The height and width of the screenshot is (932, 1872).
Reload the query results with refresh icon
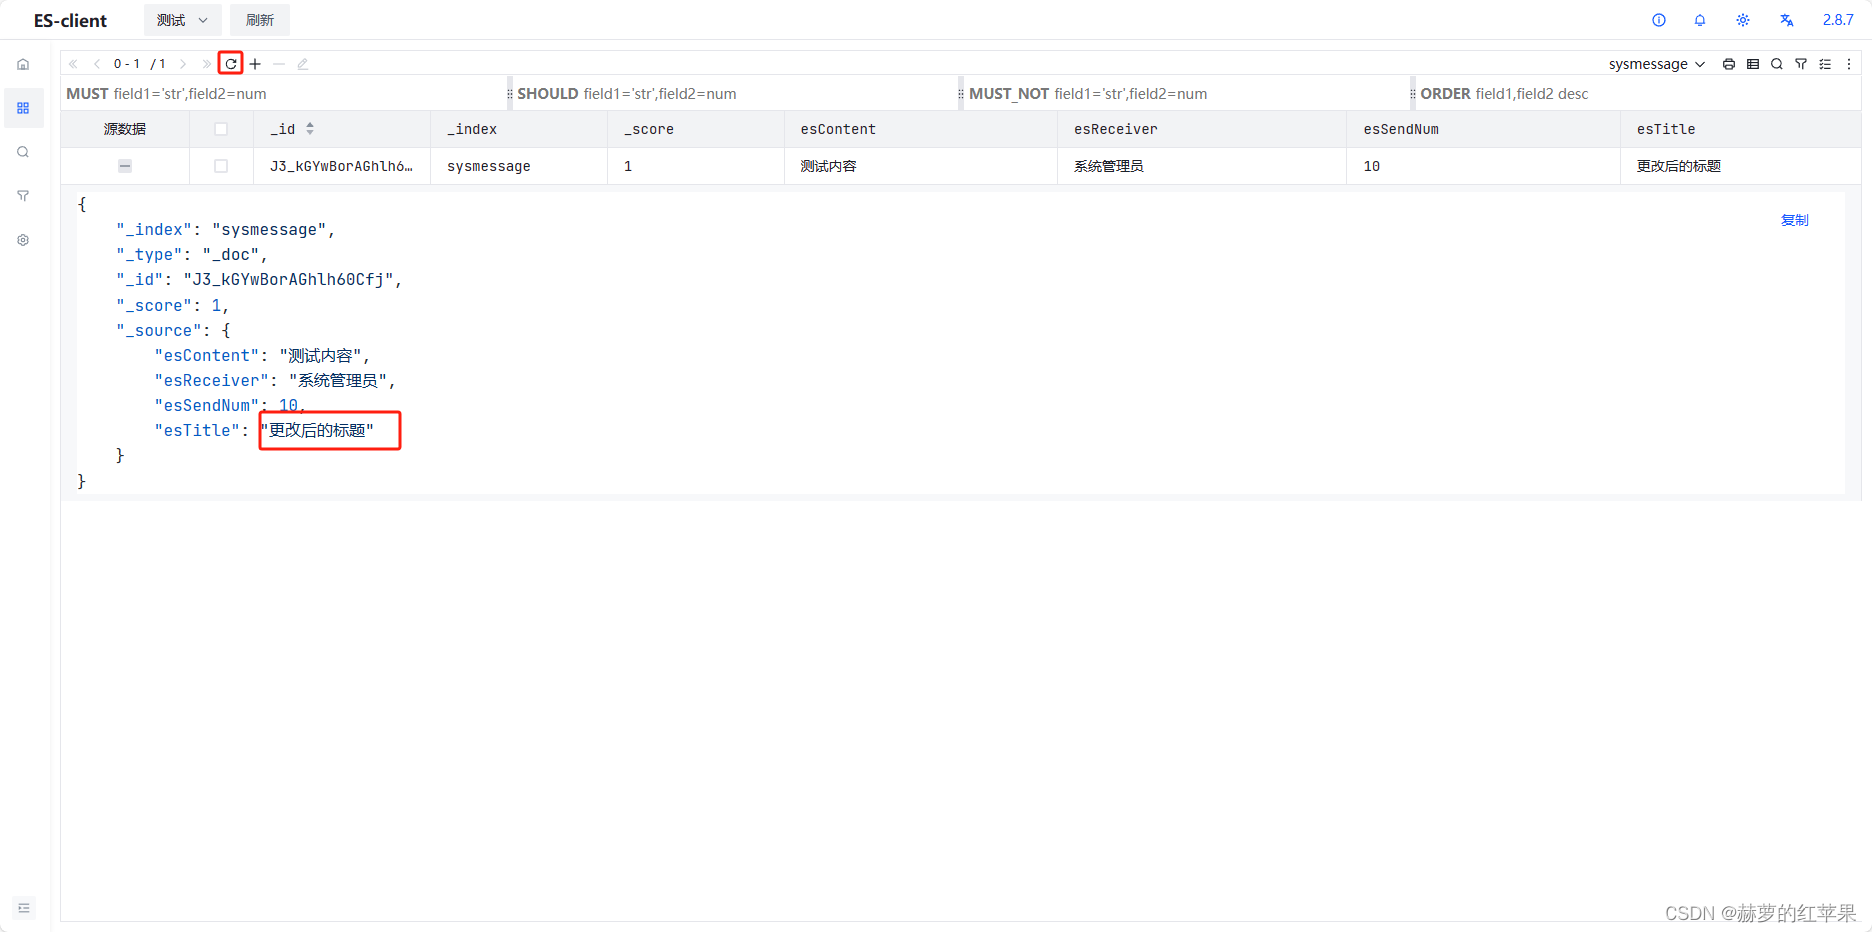pos(231,64)
